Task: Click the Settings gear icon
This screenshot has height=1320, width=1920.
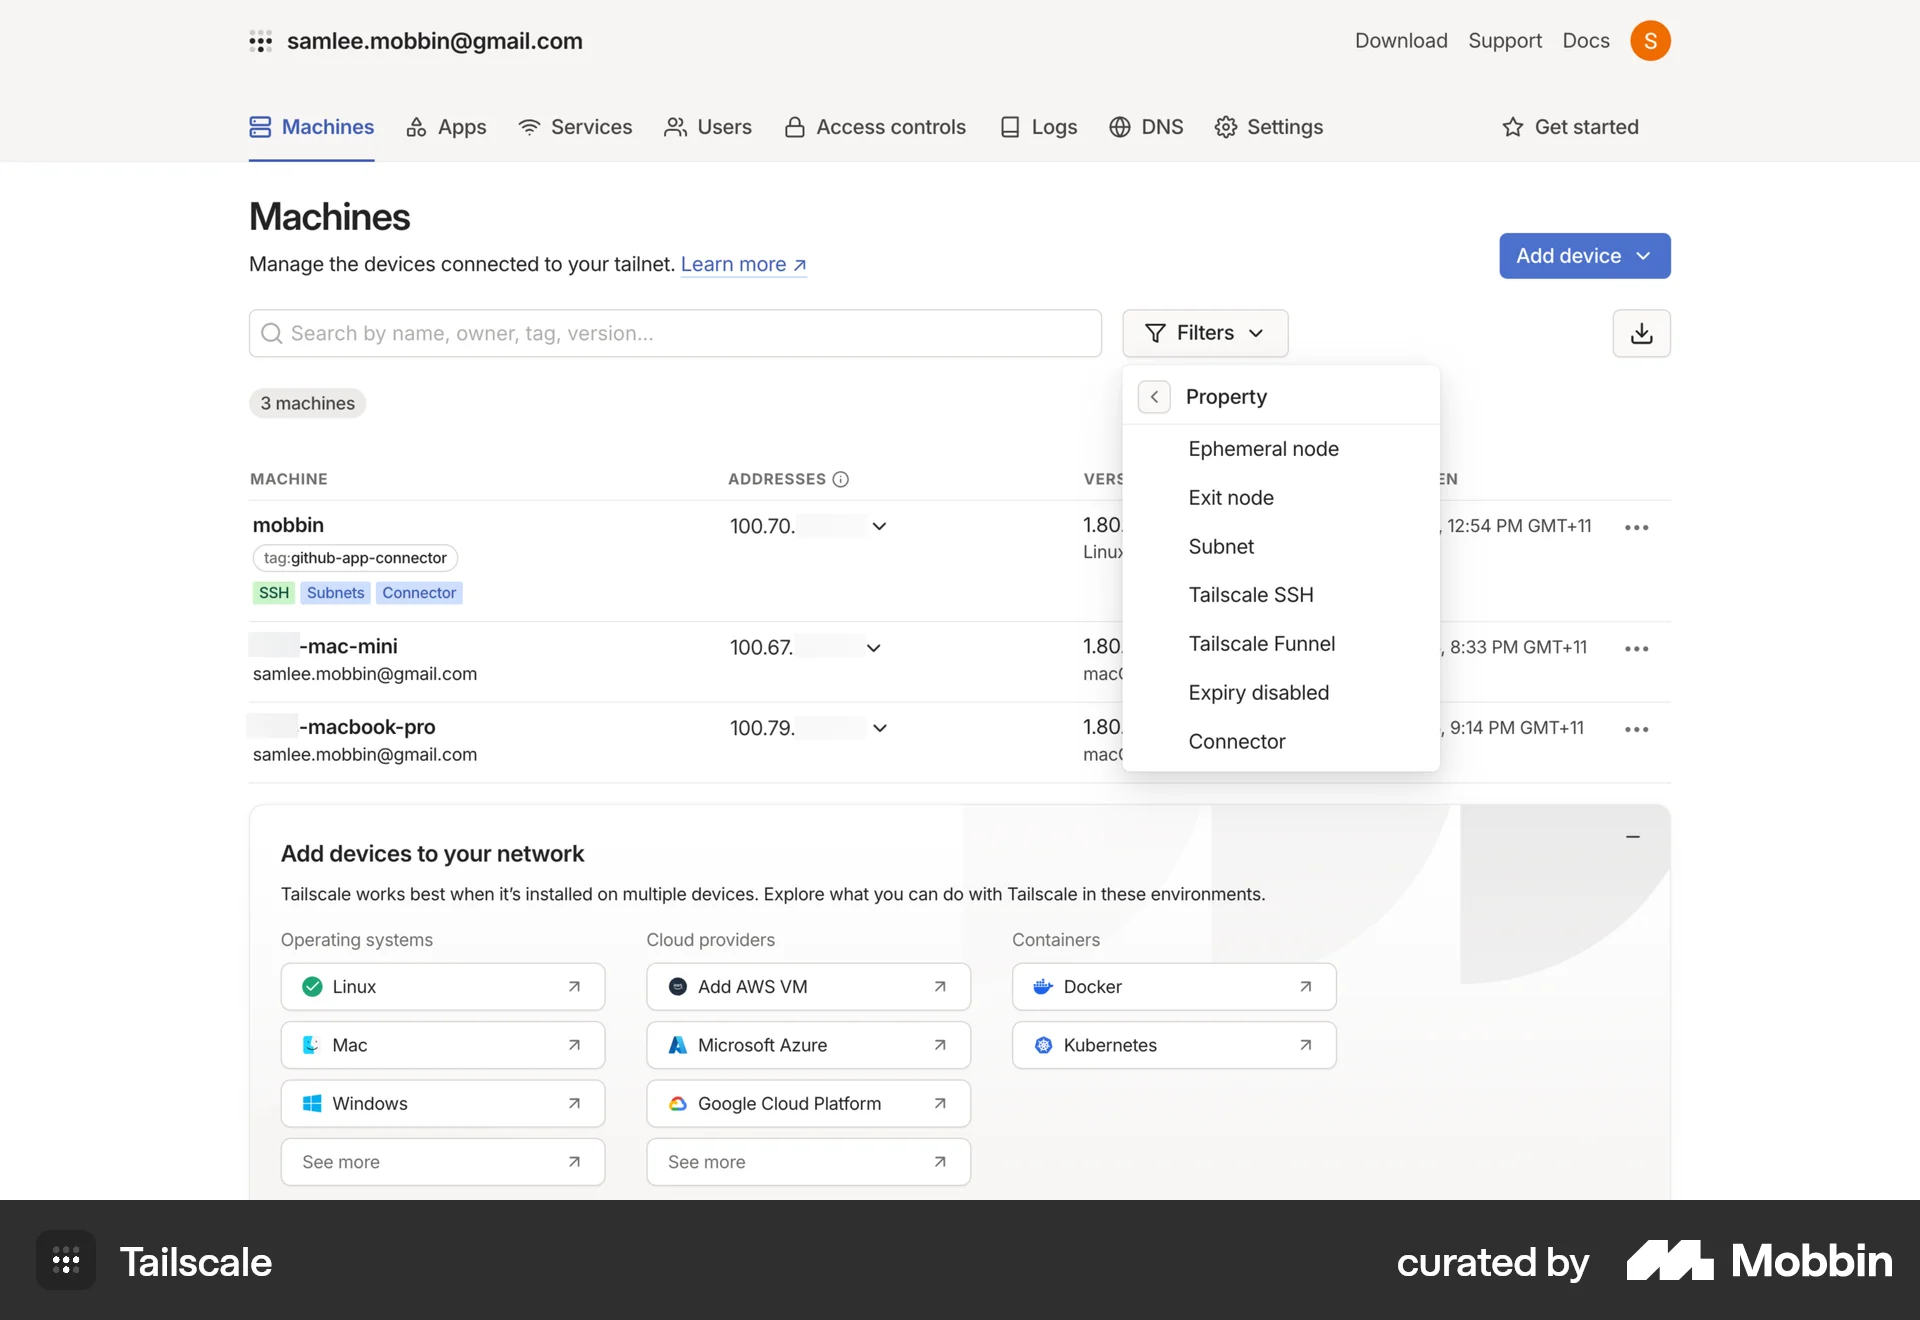Action: tap(1226, 127)
